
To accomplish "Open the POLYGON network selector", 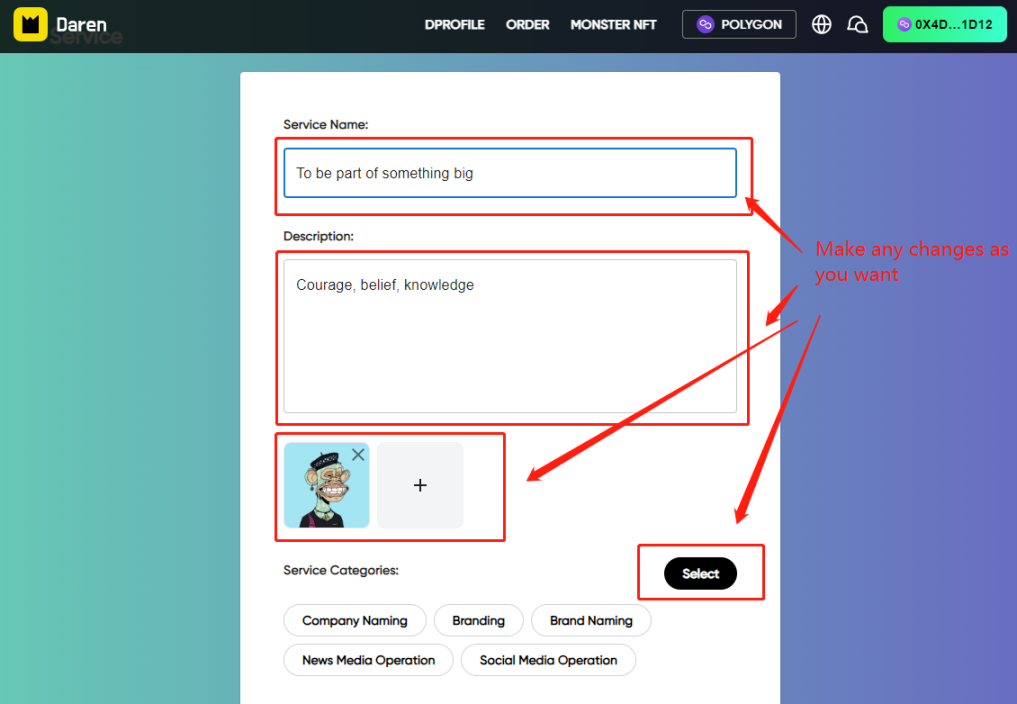I will [739, 25].
